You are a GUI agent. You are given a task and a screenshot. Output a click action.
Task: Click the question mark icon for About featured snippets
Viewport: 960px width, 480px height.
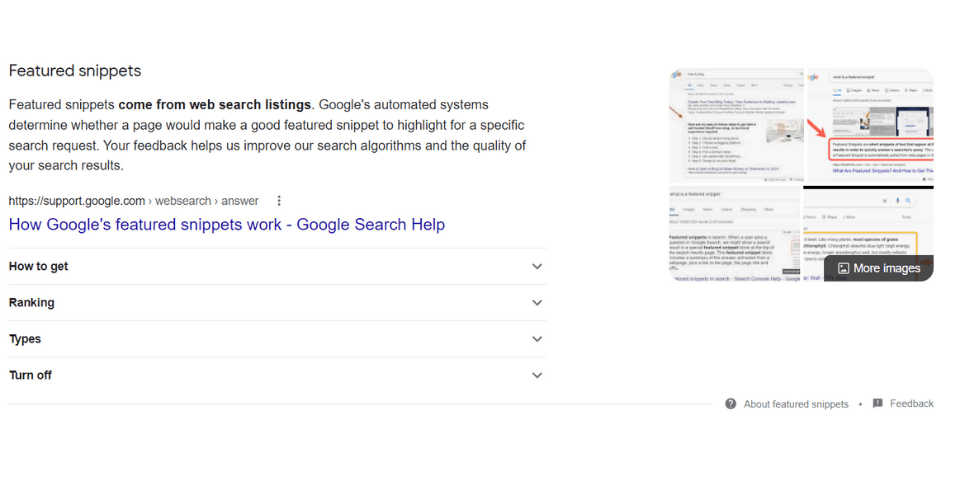click(x=730, y=404)
